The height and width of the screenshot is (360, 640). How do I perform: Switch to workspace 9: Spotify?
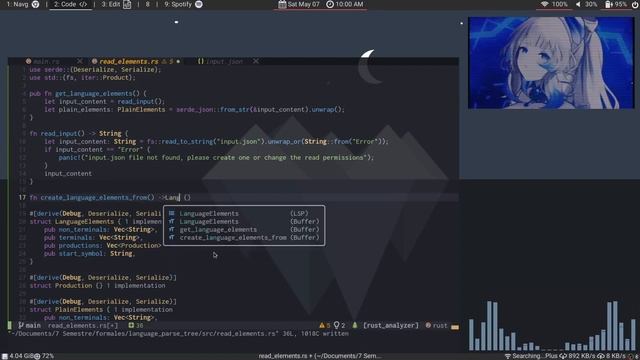click(x=183, y=4)
